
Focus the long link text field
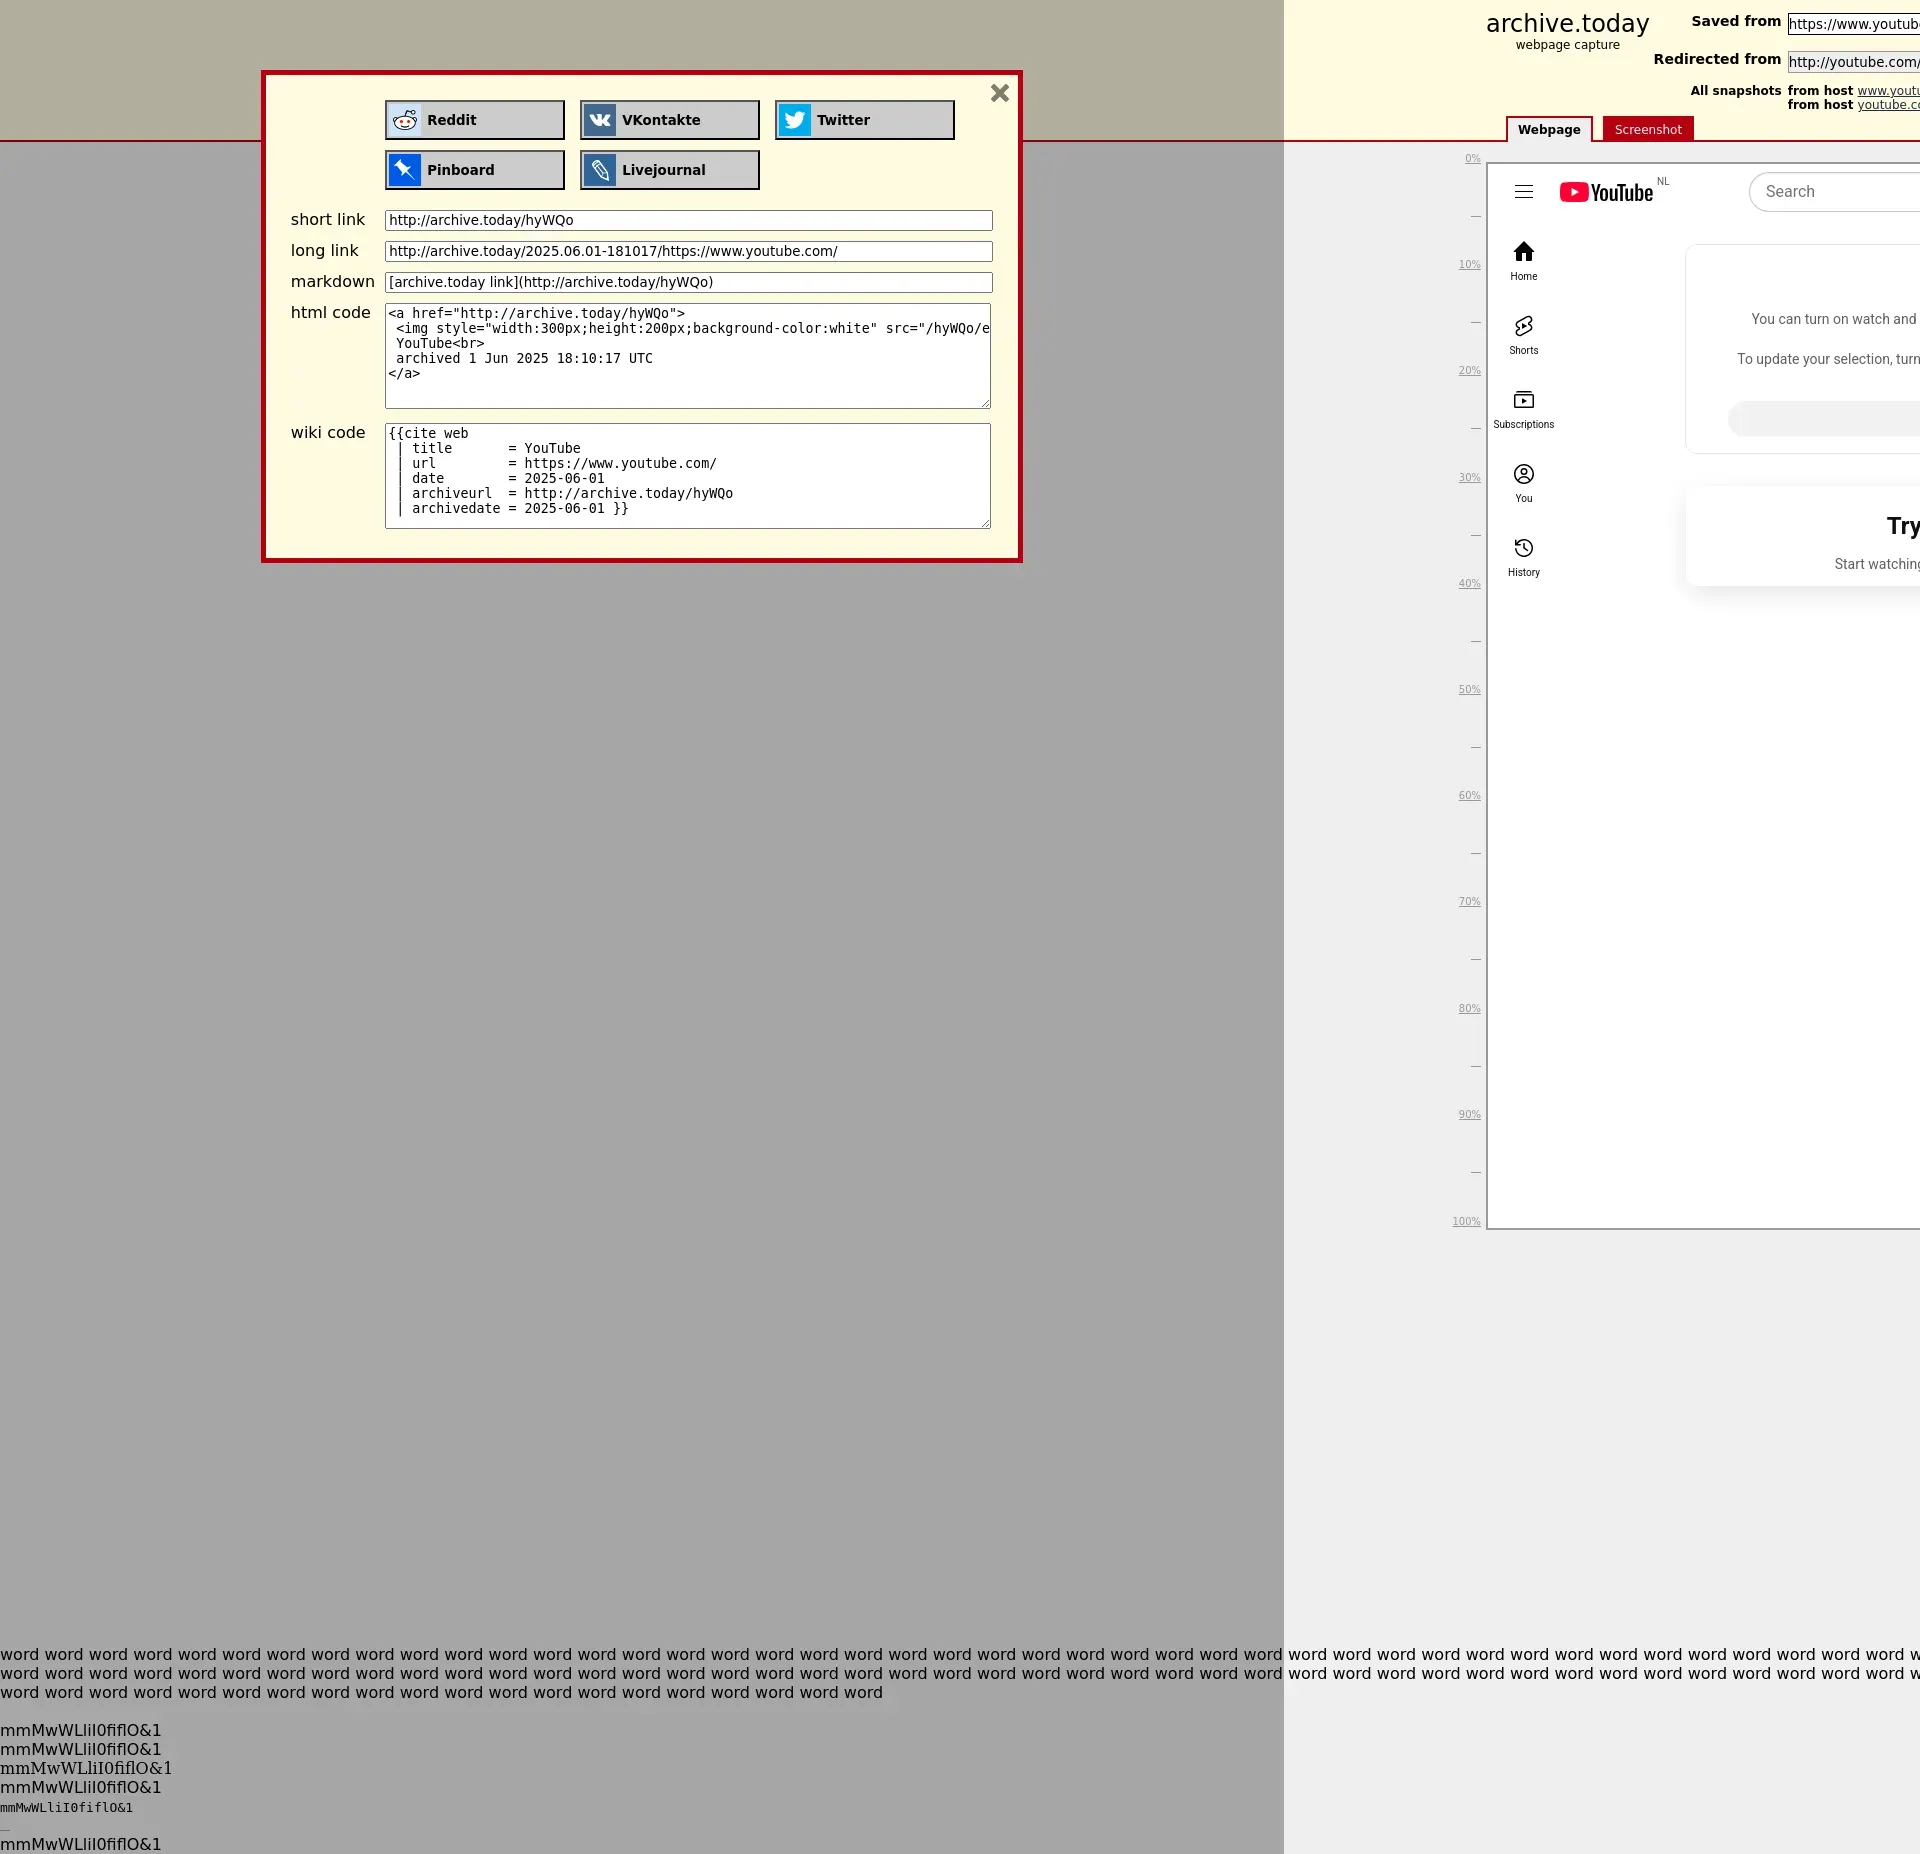click(688, 251)
